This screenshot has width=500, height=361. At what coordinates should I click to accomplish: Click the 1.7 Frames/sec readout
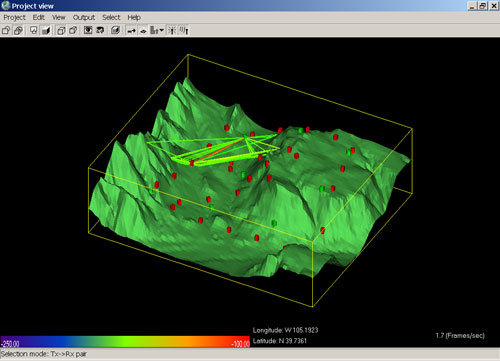click(x=460, y=335)
